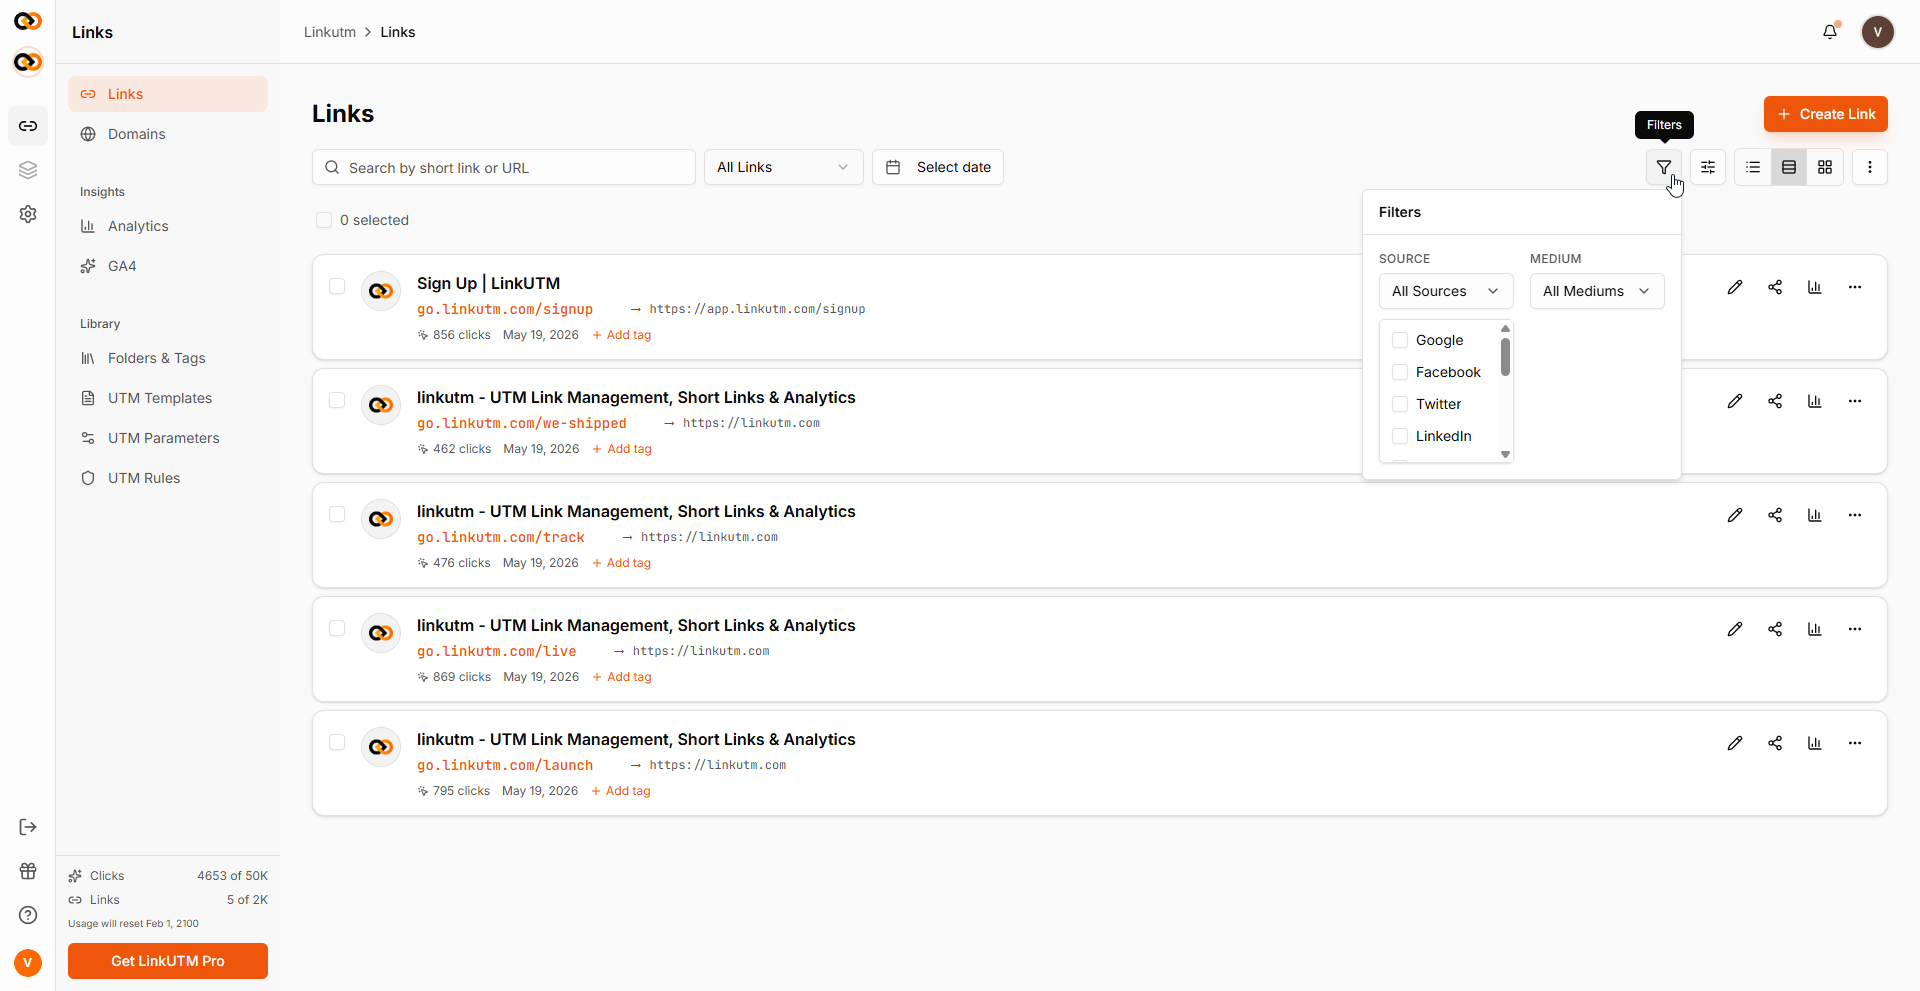The image size is (1920, 991).
Task: Share the go.linkutm.com/track link
Action: tap(1775, 515)
